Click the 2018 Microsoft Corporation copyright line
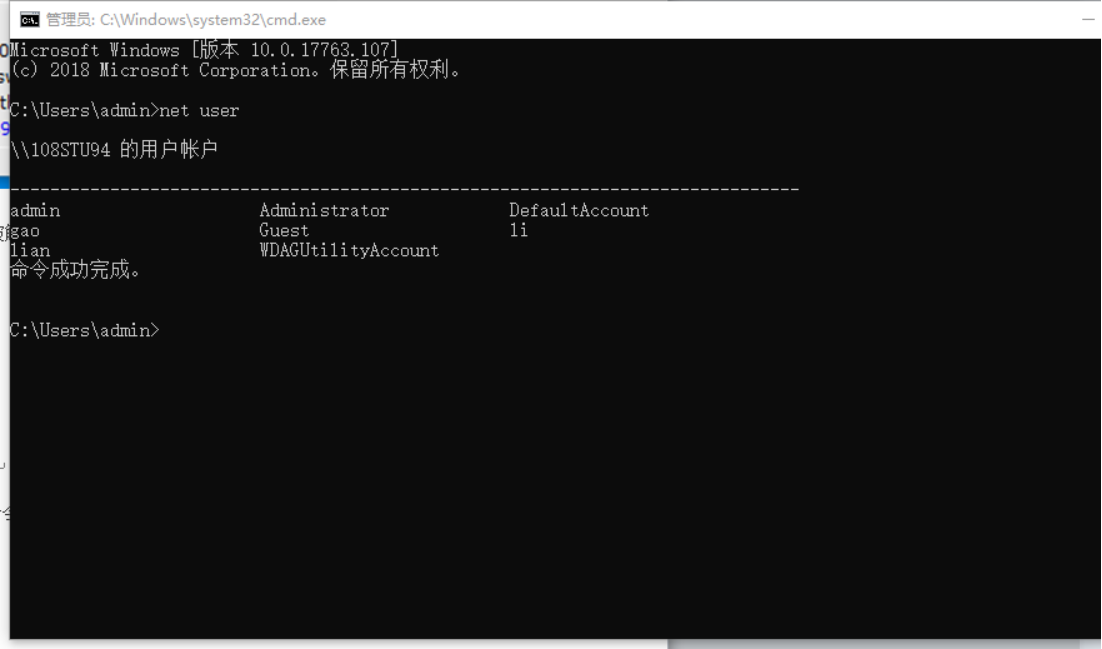This screenshot has width=1102, height=649. [235, 70]
